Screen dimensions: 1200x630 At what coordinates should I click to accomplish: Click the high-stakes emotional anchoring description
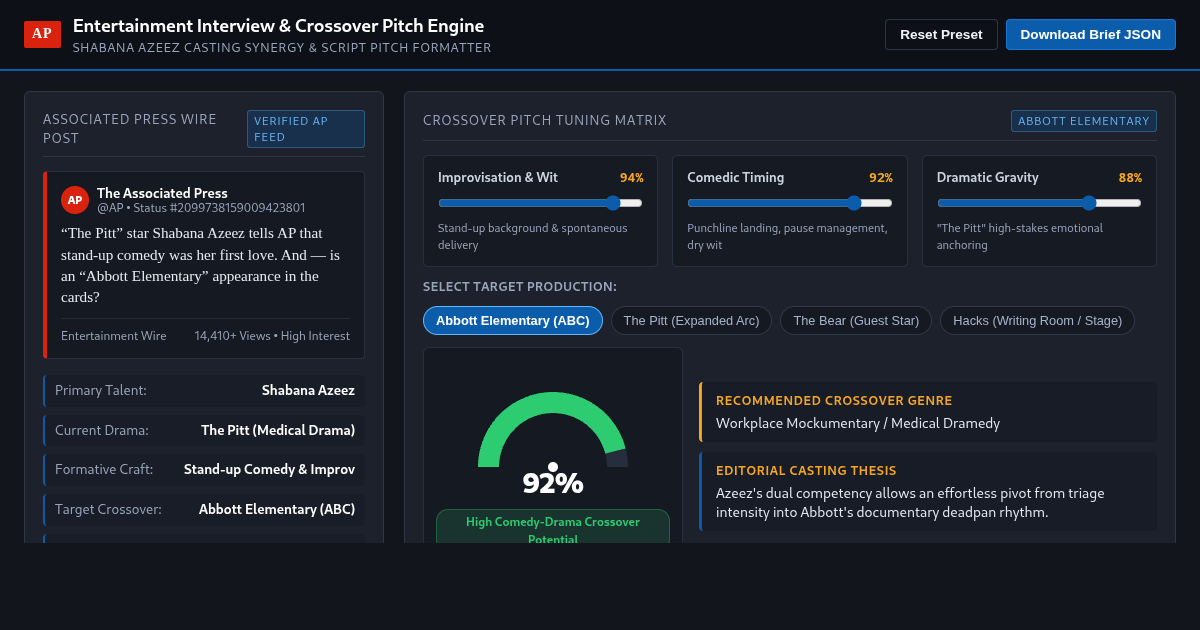pyautogui.click(x=1020, y=236)
